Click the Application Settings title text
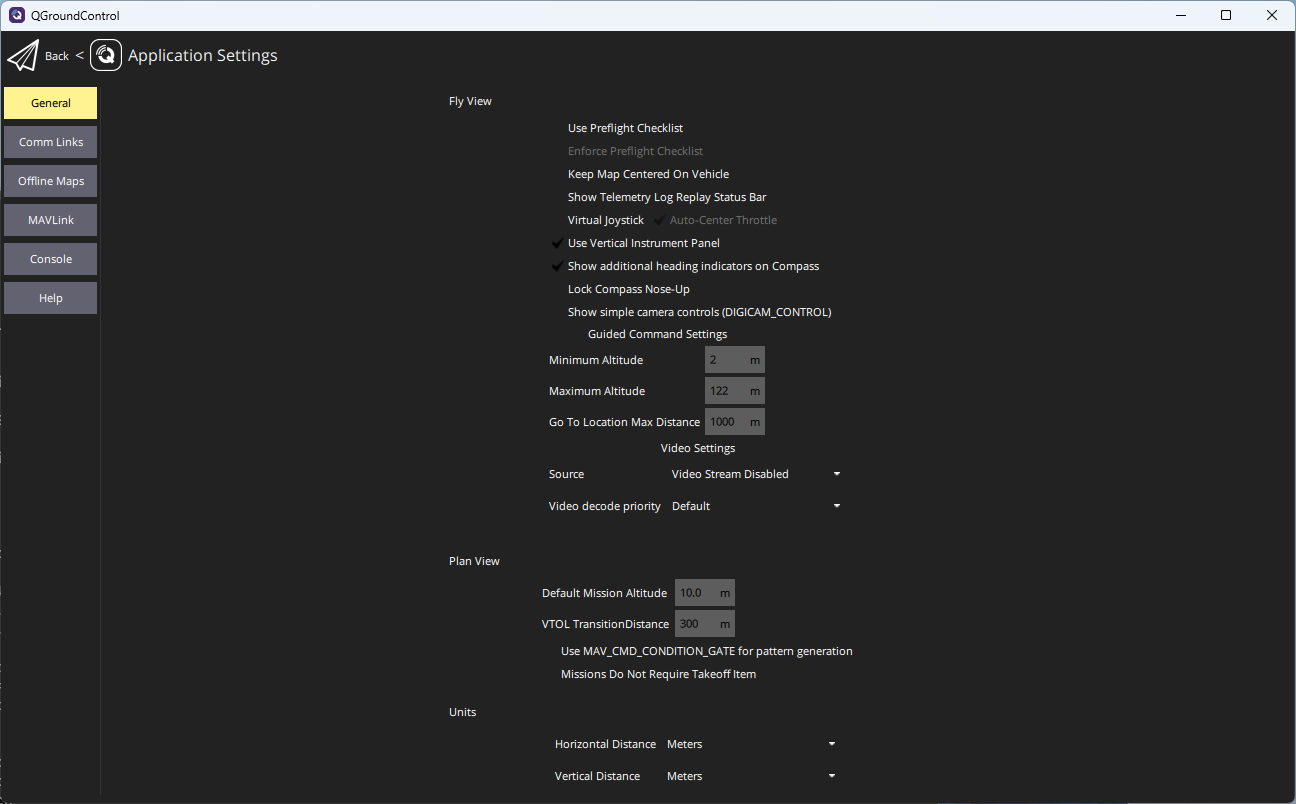Image resolution: width=1296 pixels, height=804 pixels. point(203,56)
